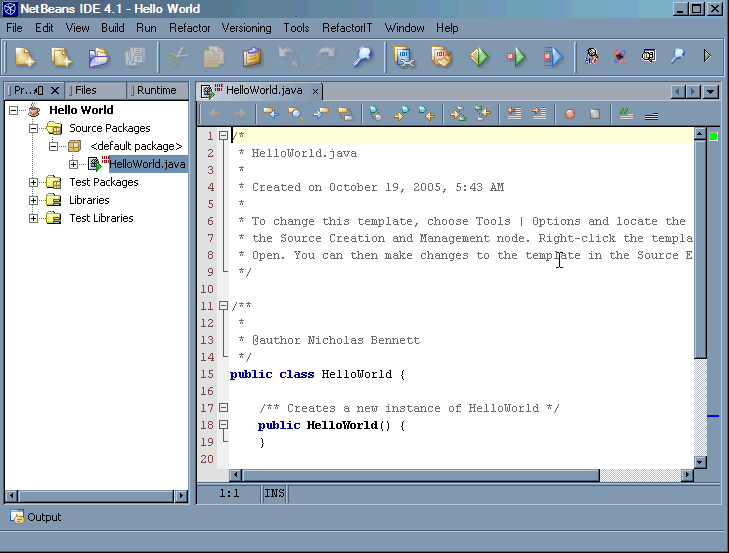Click the Comment lines editor icon
Screen dimensions: 729x553
coord(626,114)
